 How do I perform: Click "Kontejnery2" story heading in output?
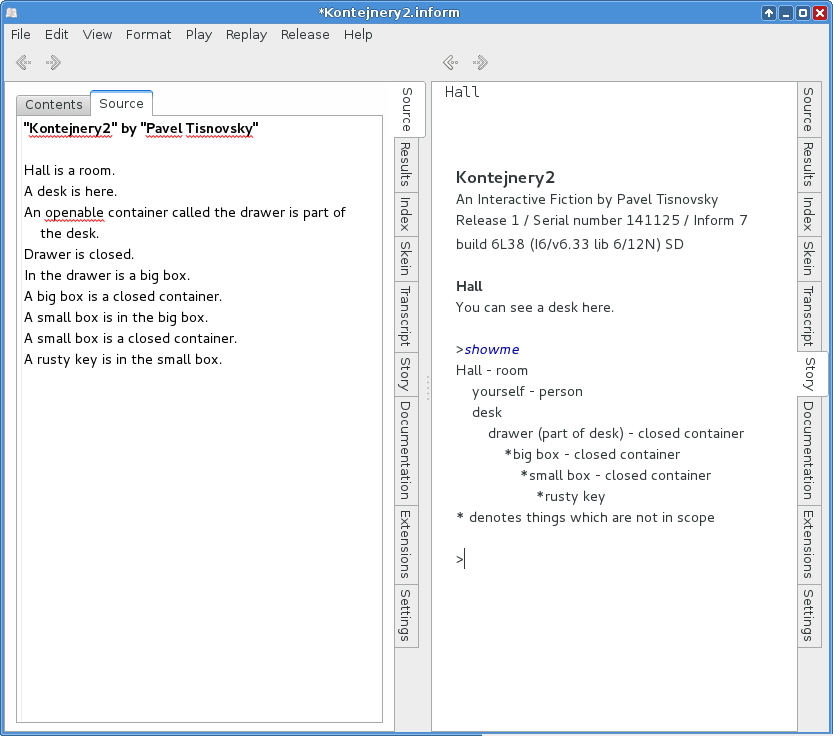[x=505, y=177]
